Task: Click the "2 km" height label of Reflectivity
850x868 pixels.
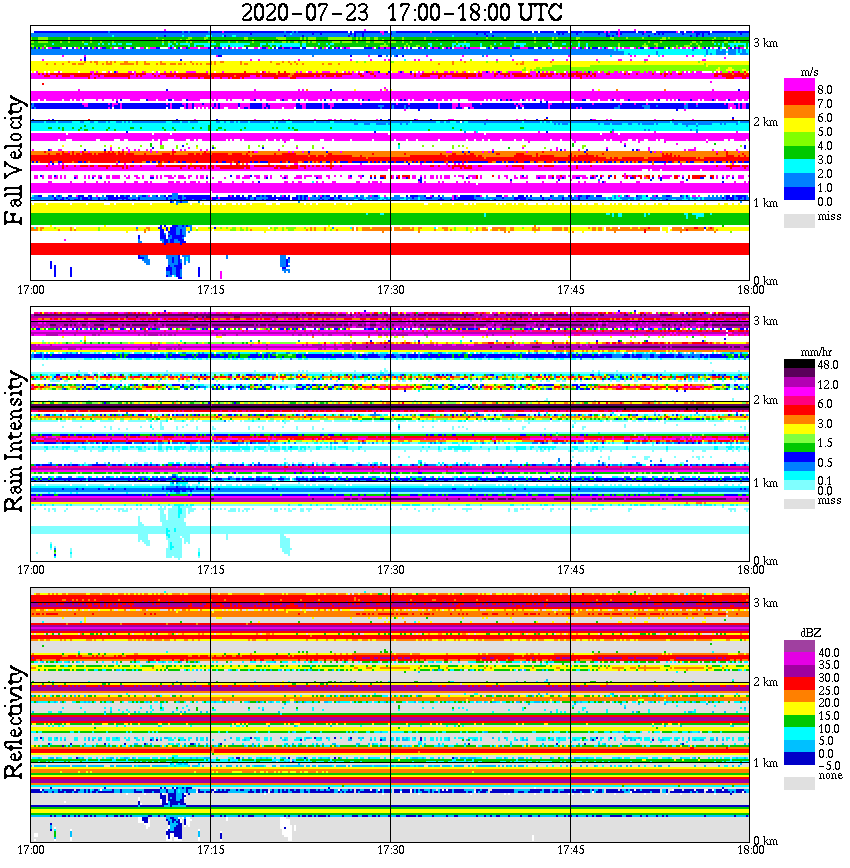Action: point(766,682)
